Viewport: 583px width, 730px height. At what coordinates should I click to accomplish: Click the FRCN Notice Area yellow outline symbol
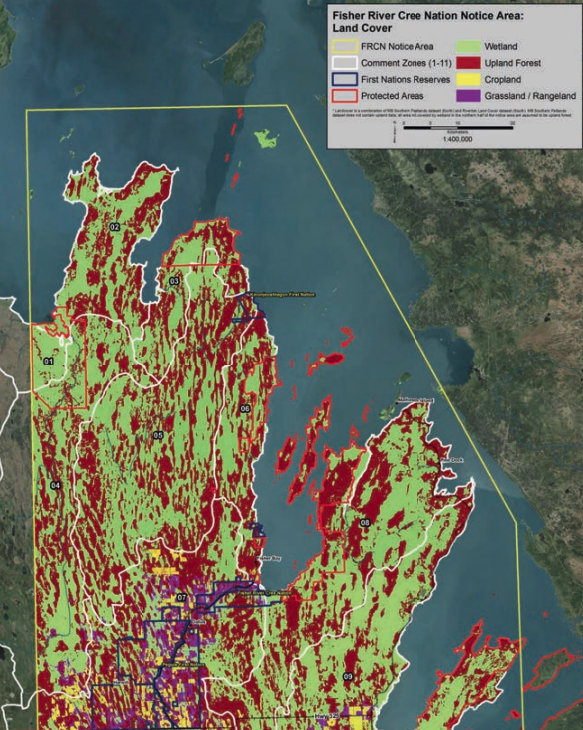[x=345, y=47]
